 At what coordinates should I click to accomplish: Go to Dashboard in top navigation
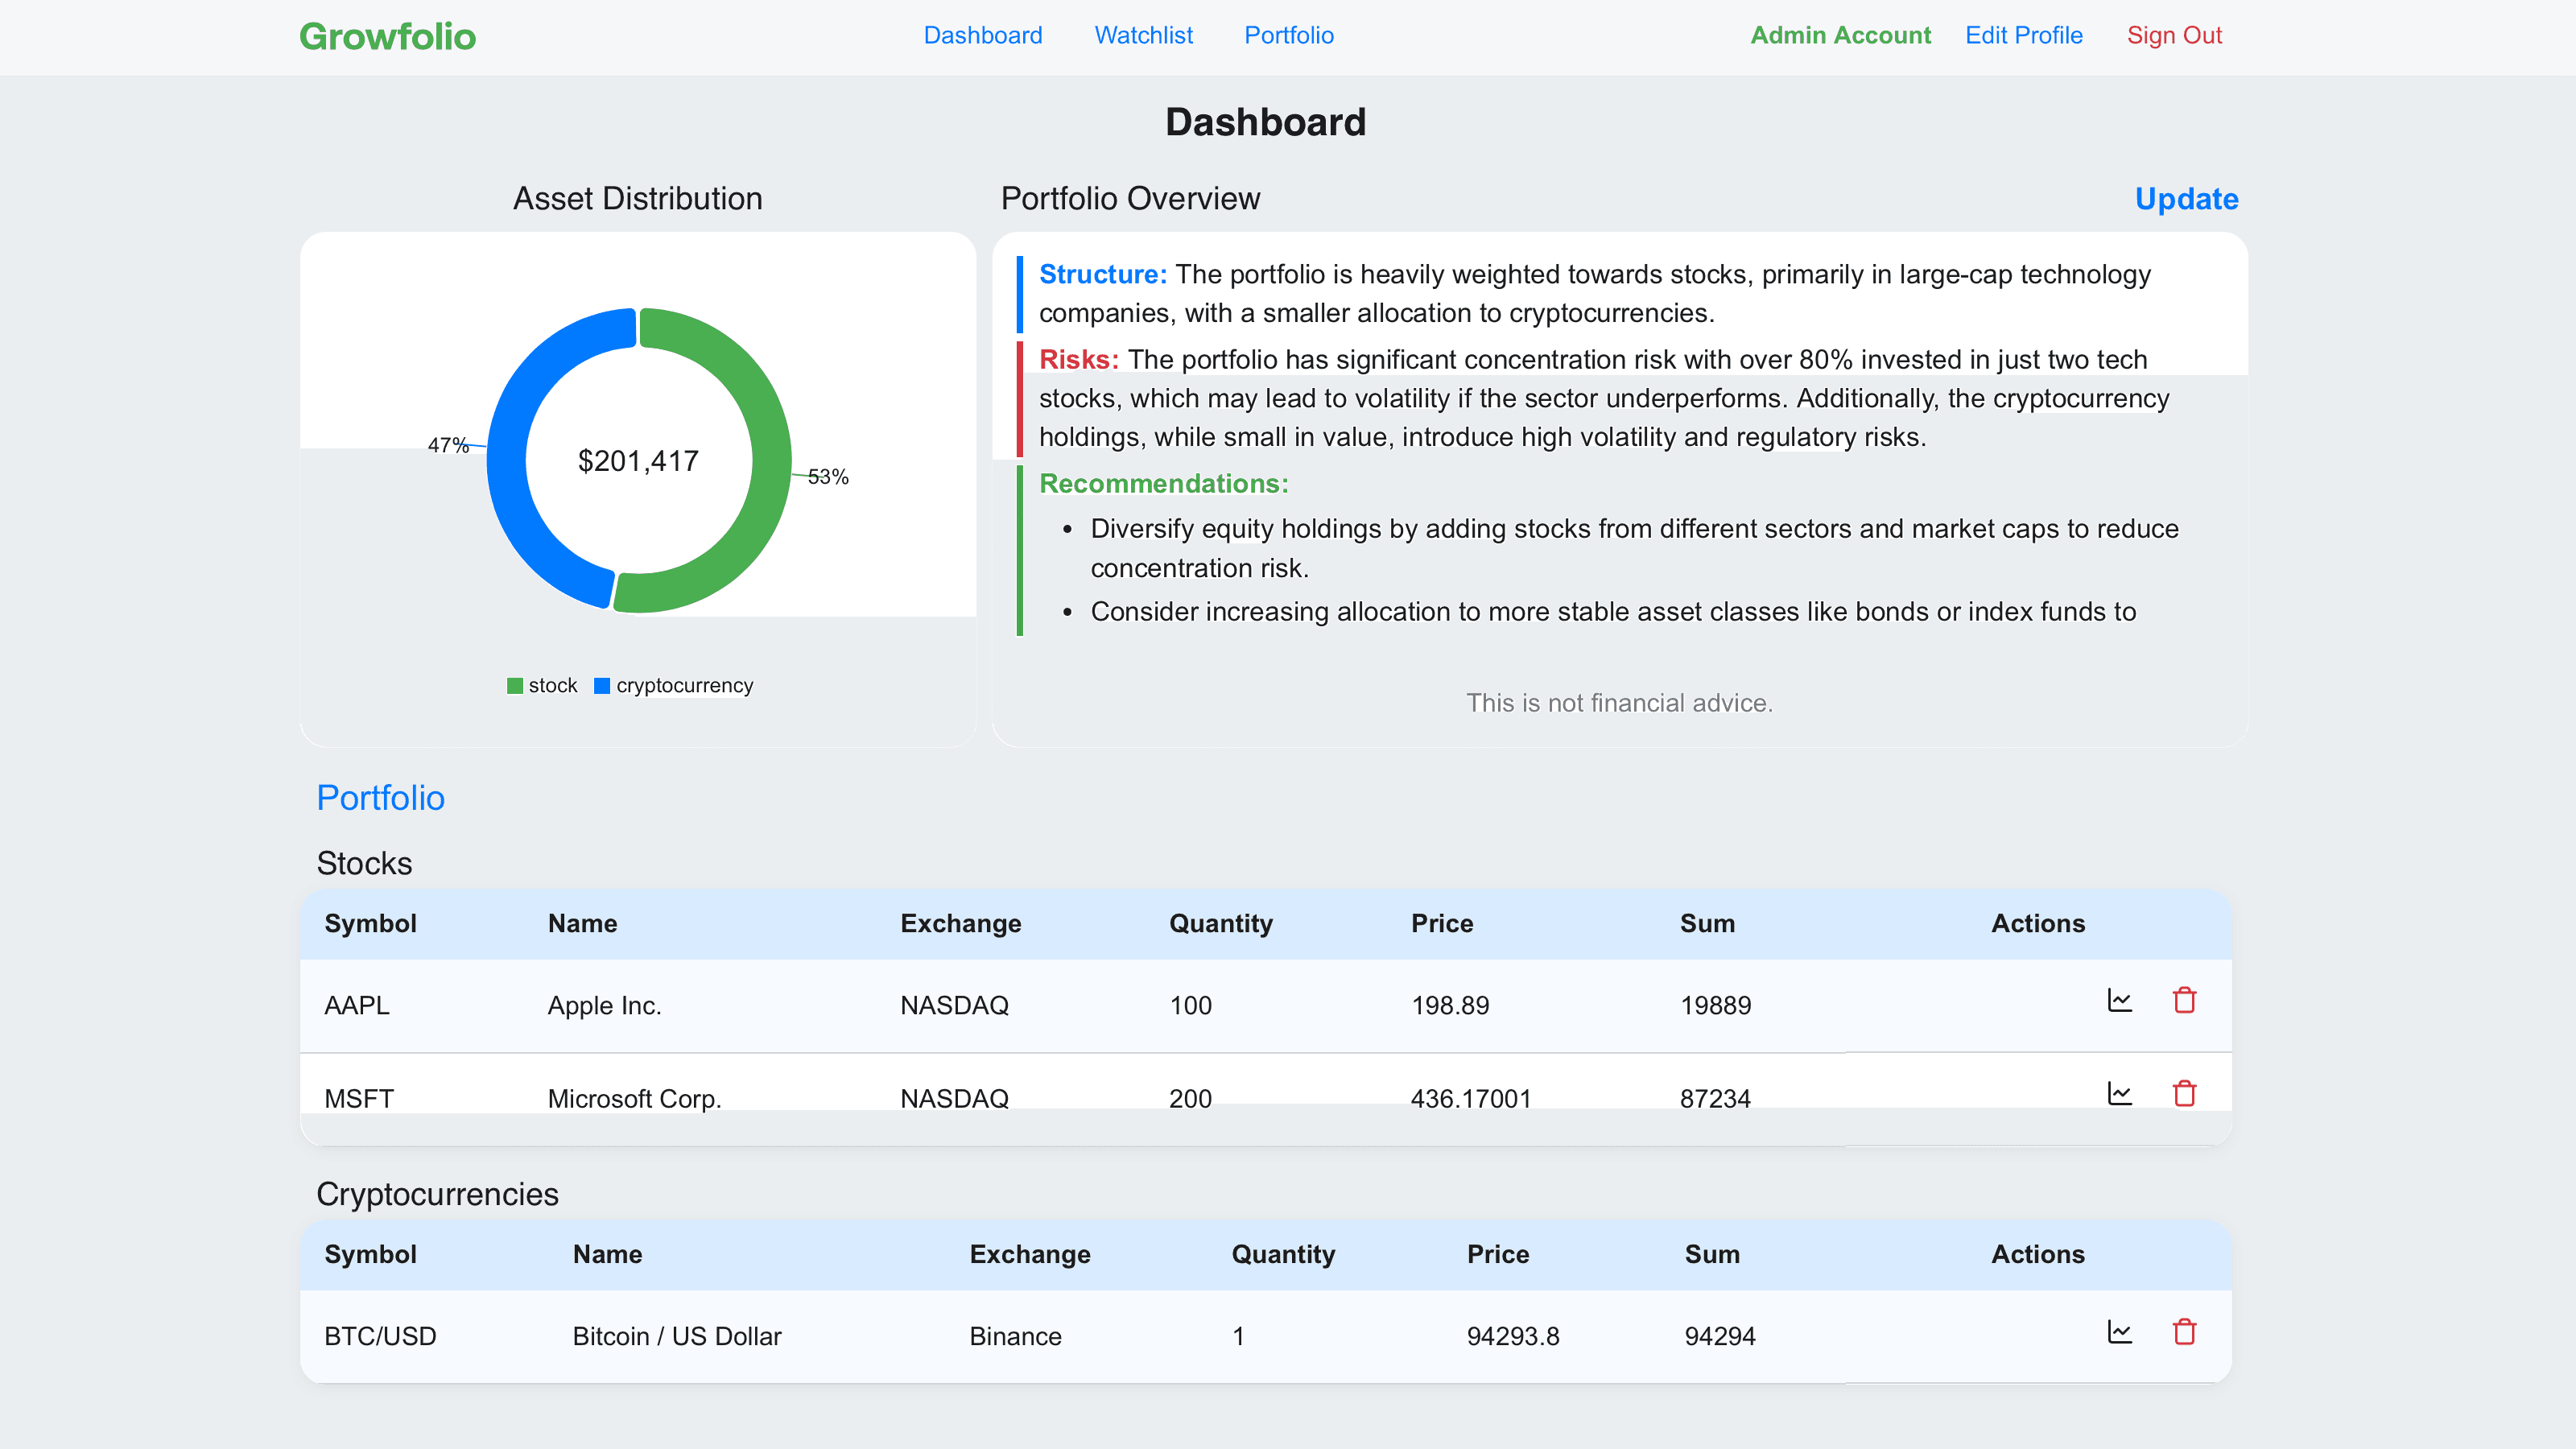[982, 36]
